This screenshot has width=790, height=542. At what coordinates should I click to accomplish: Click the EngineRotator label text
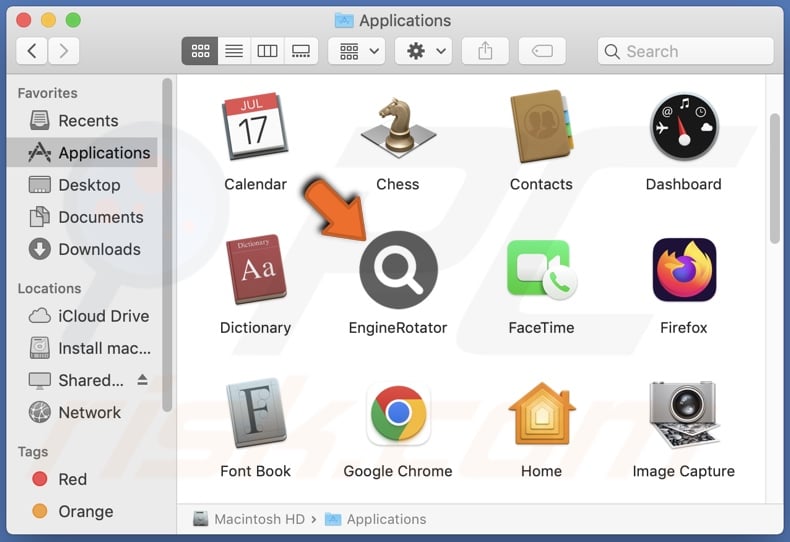(x=398, y=328)
